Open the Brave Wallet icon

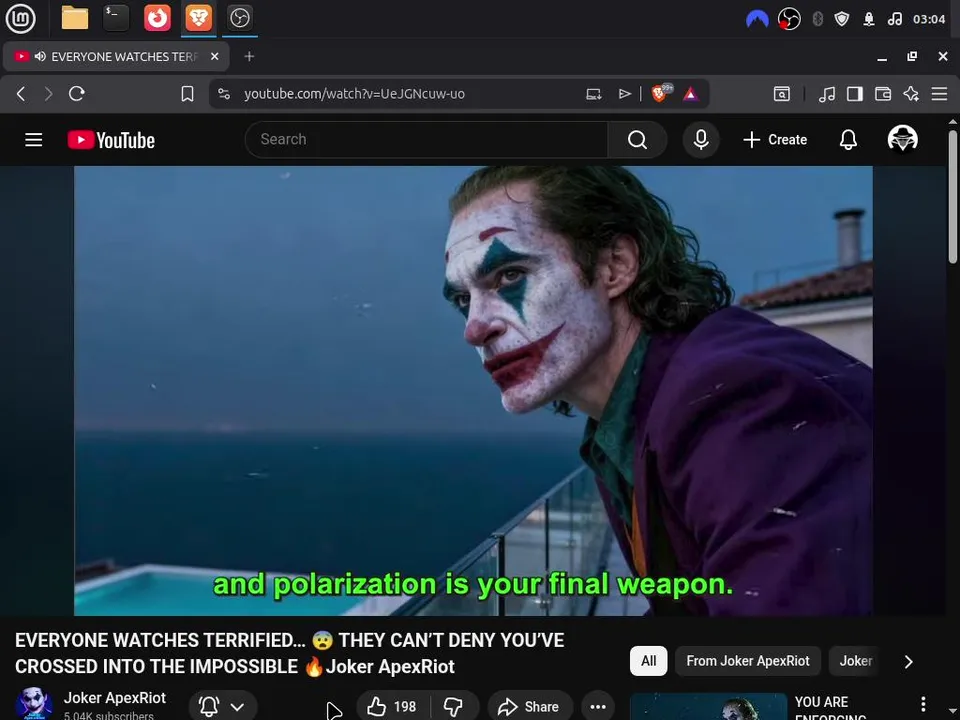883,94
